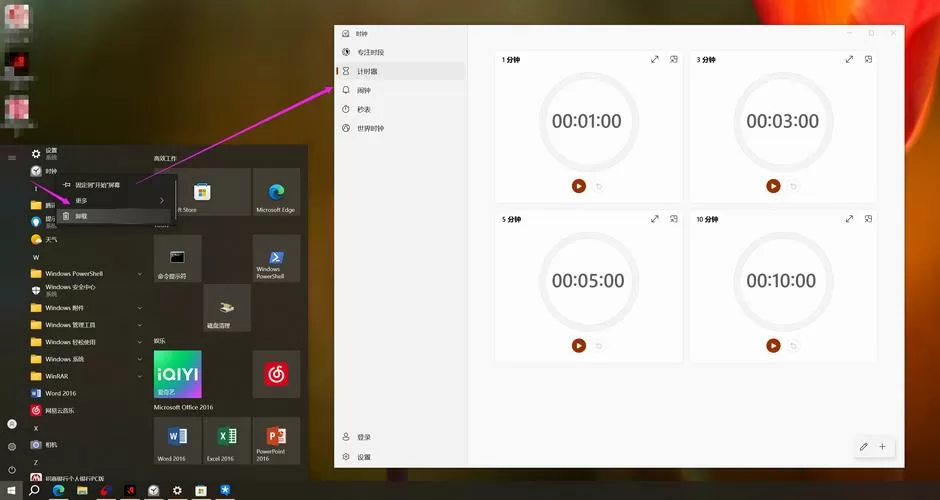Select 计时器 in Clock sidebar
The height and width of the screenshot is (500, 940).
click(x=401, y=71)
